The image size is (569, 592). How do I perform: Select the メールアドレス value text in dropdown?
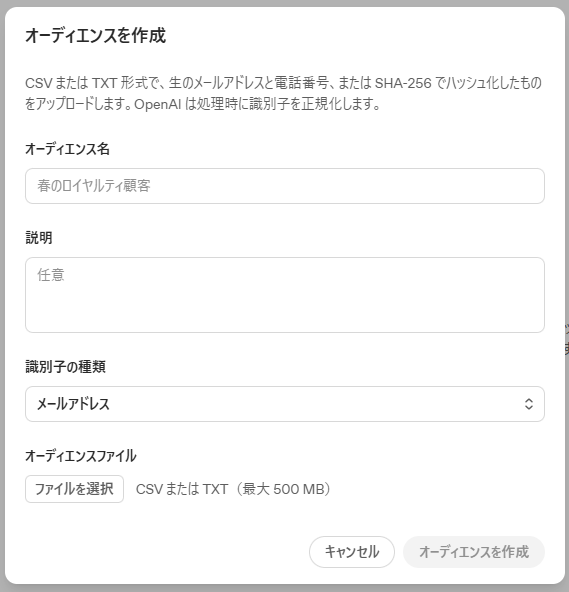coord(73,404)
